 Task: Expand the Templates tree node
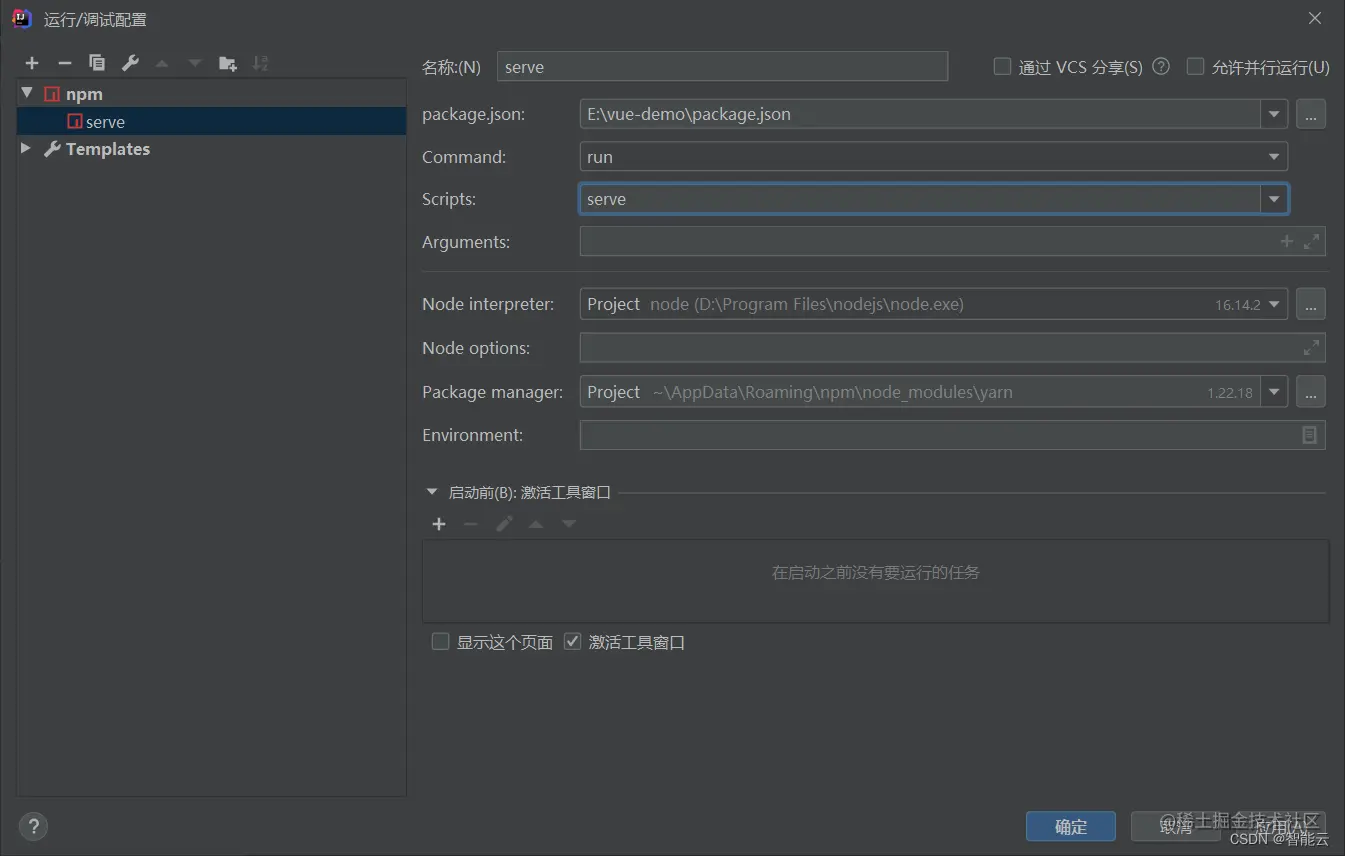(x=26, y=148)
